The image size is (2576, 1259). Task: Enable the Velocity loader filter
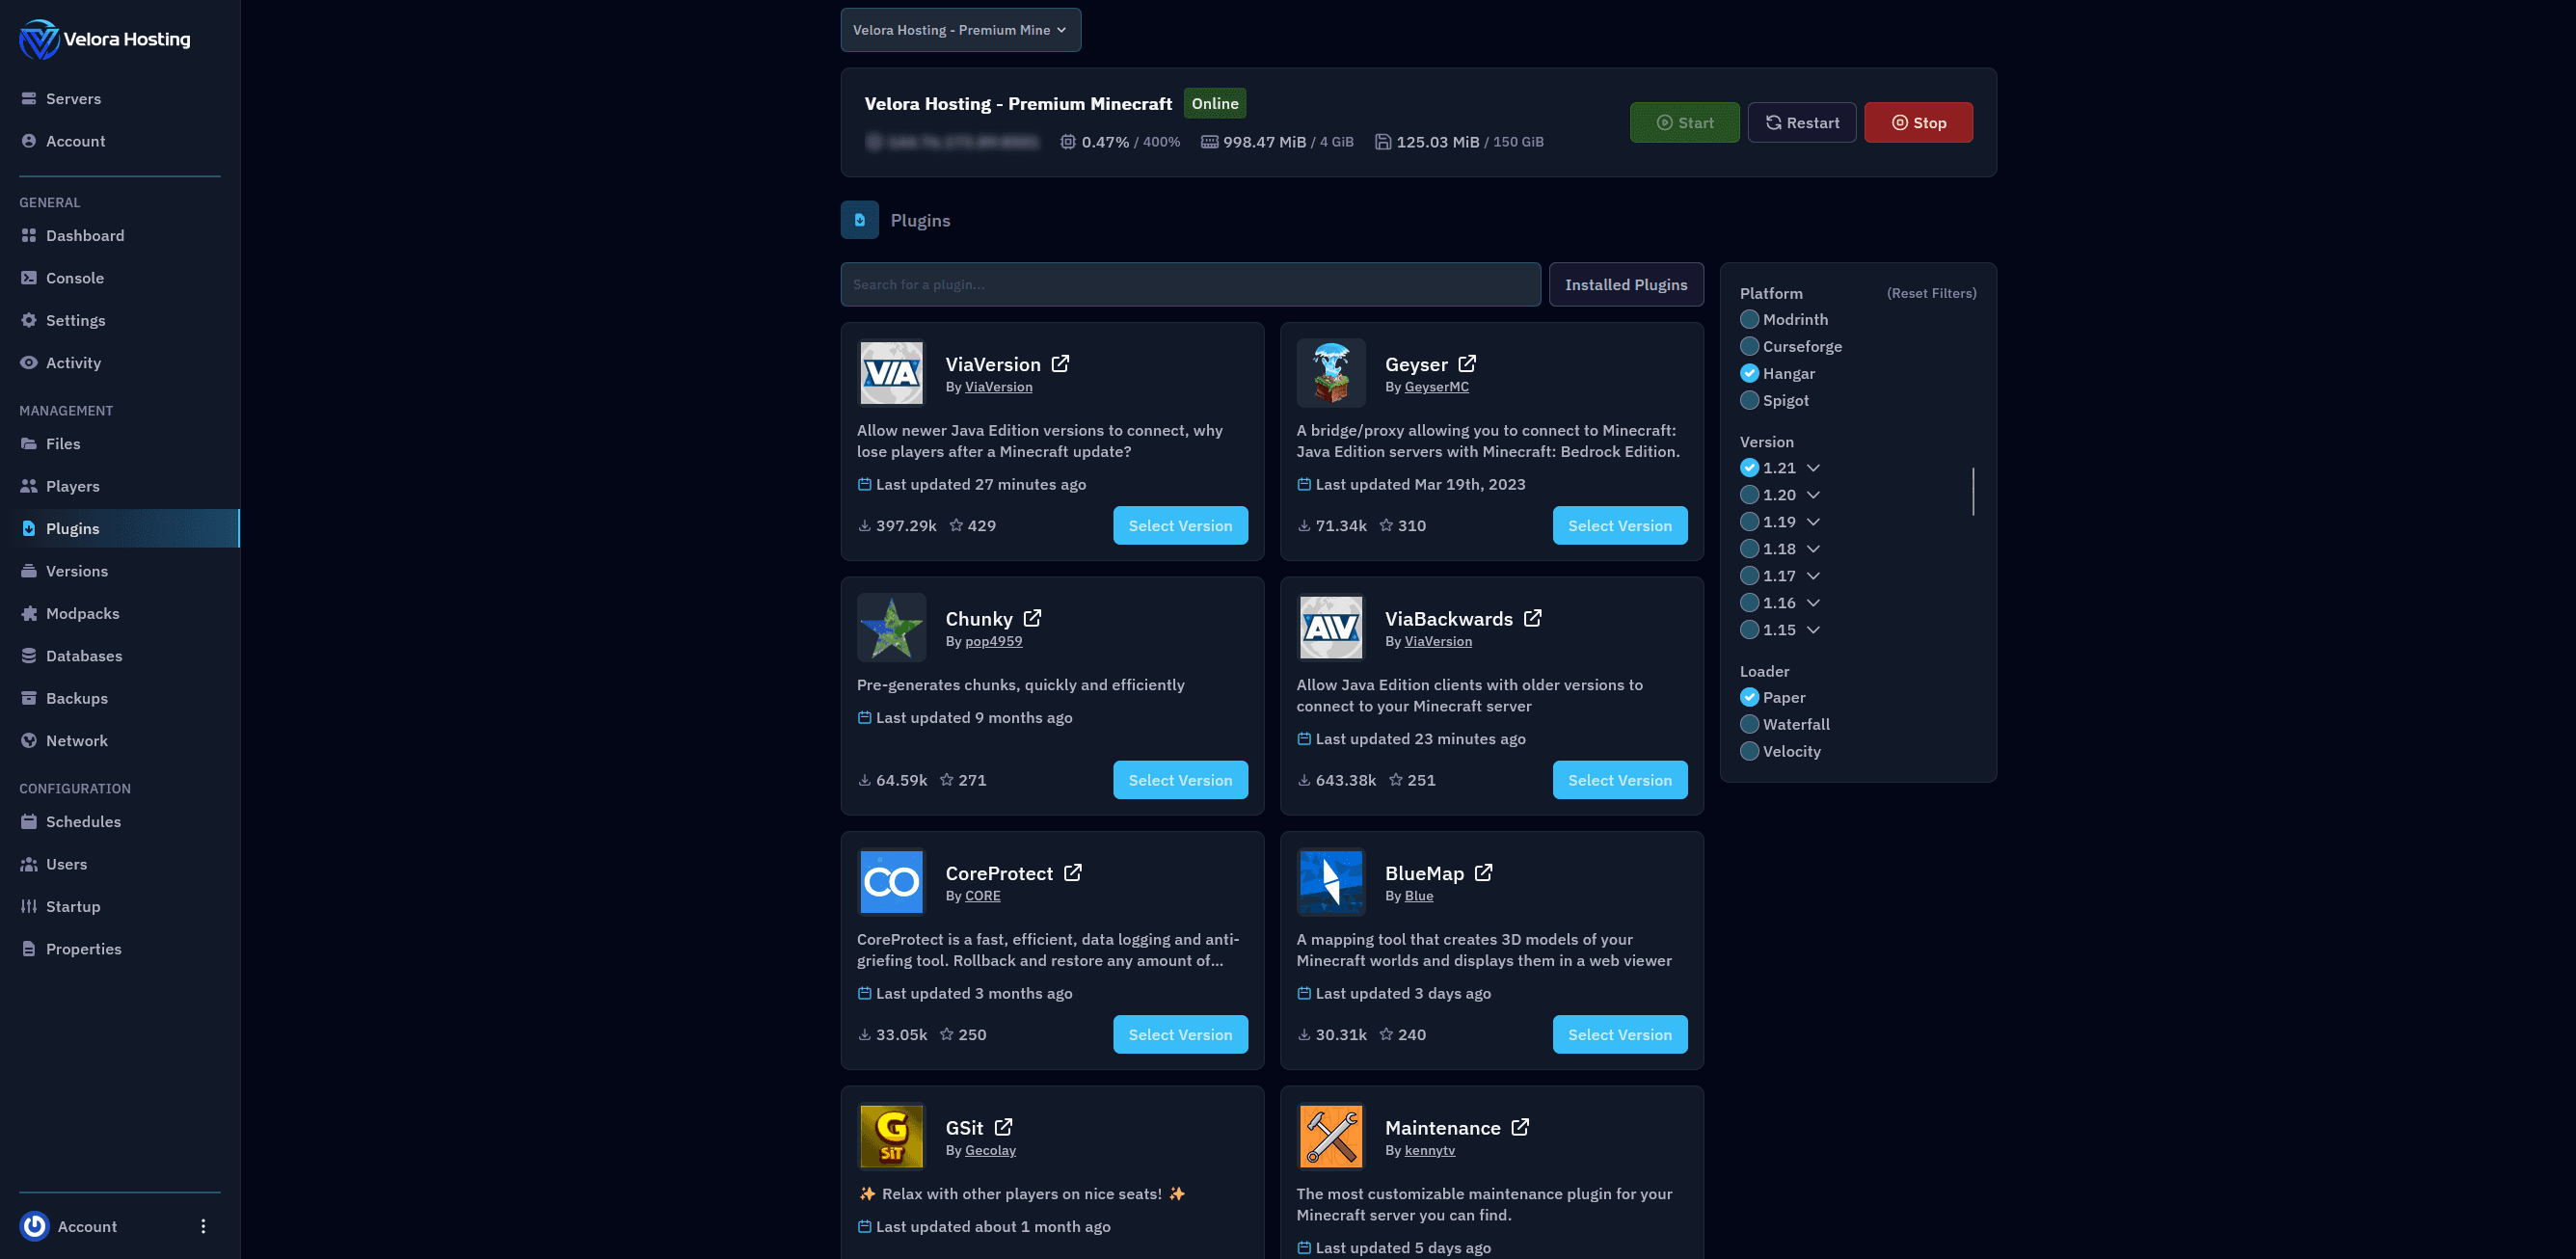(1749, 751)
